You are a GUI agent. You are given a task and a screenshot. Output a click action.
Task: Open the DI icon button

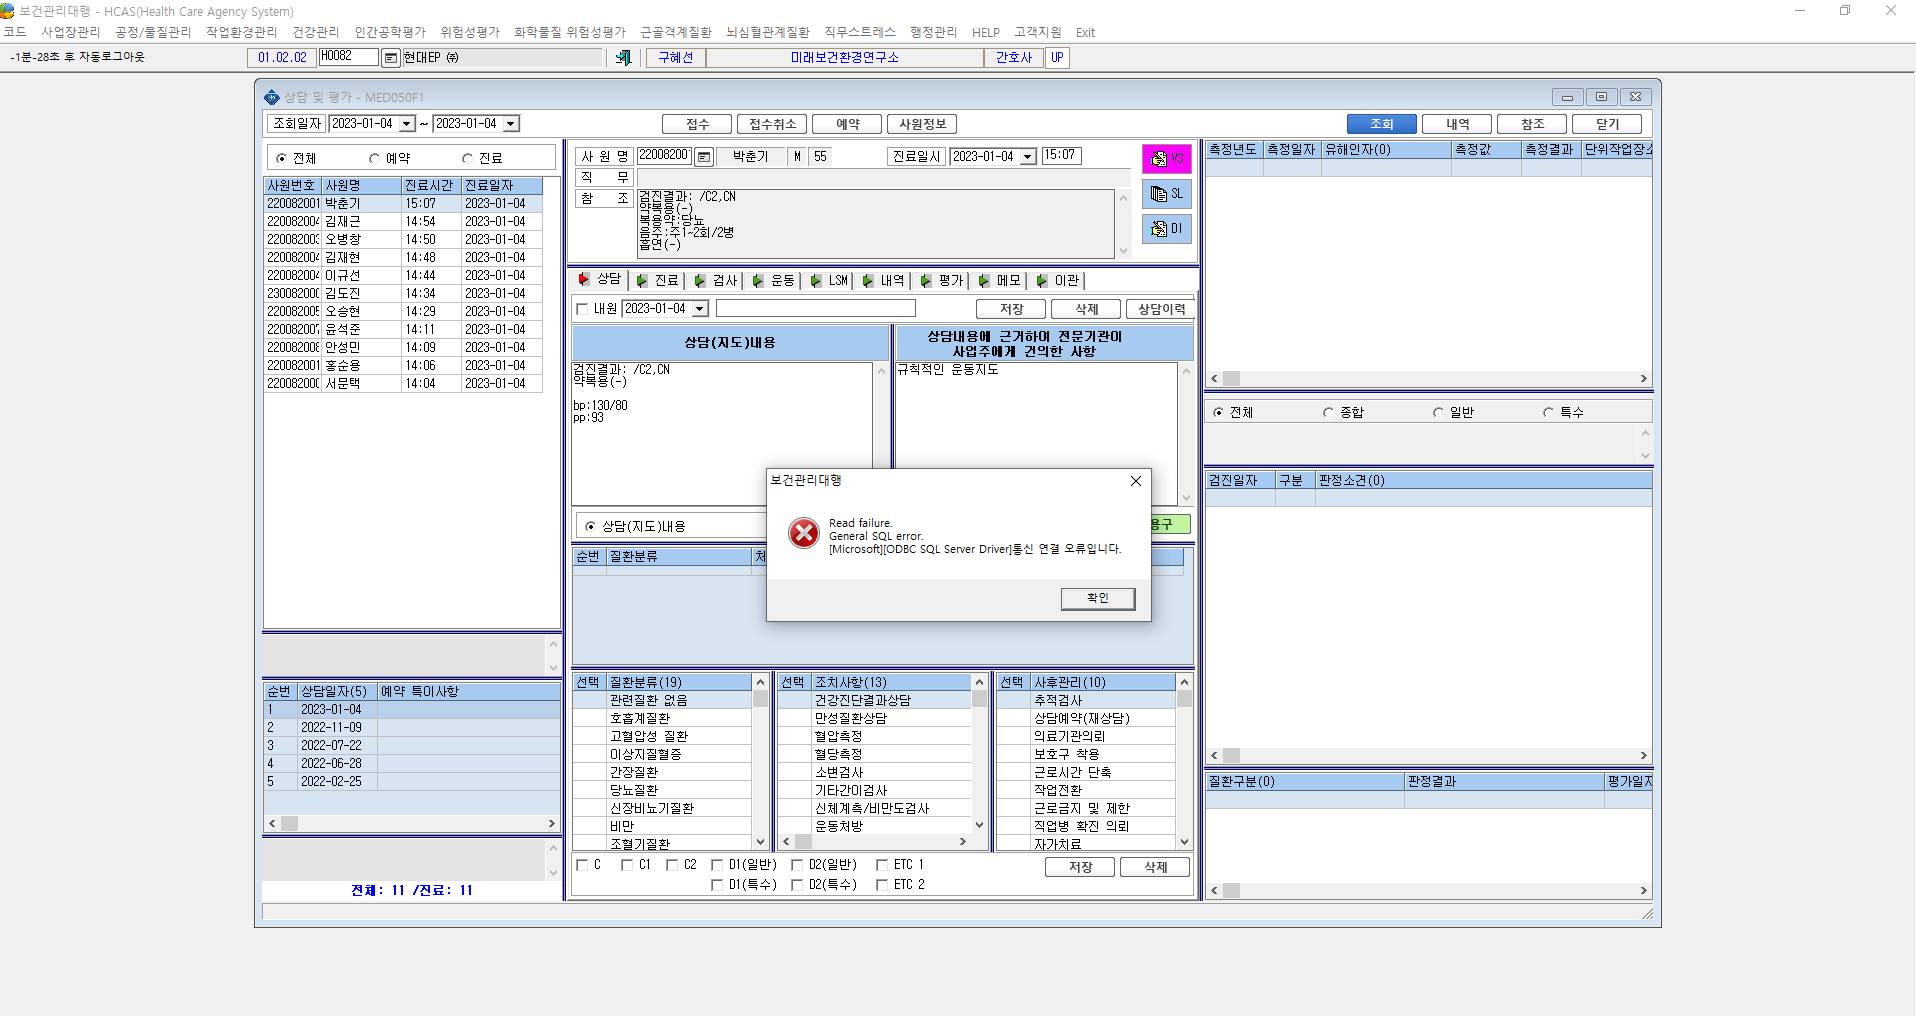coord(1166,229)
